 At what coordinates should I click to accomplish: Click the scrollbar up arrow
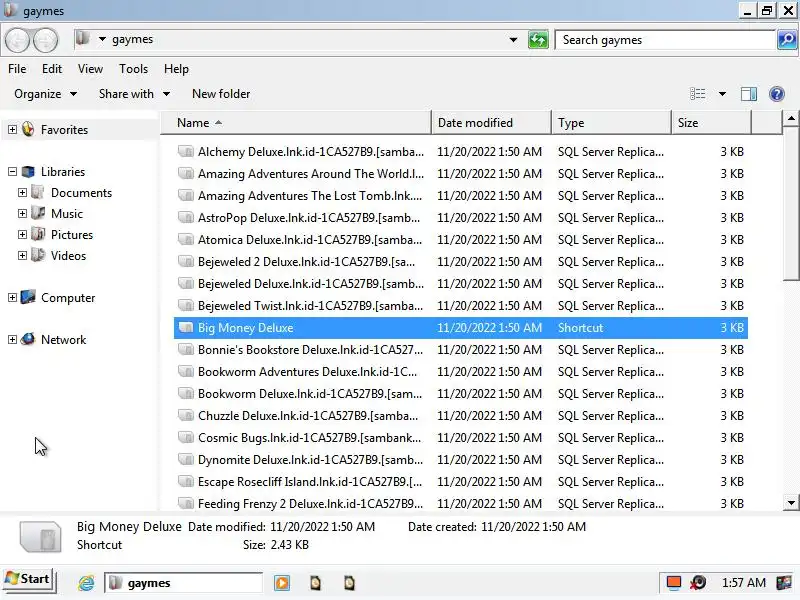(791, 119)
